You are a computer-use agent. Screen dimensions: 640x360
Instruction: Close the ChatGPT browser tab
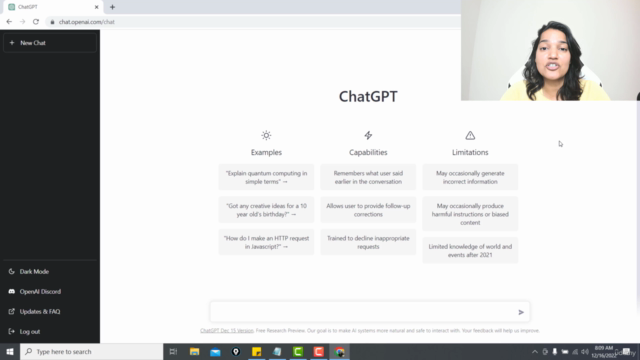(x=96, y=7)
